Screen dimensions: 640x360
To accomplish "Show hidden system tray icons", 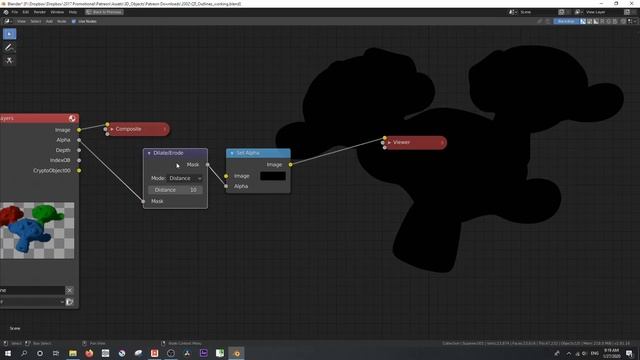I will [569, 353].
